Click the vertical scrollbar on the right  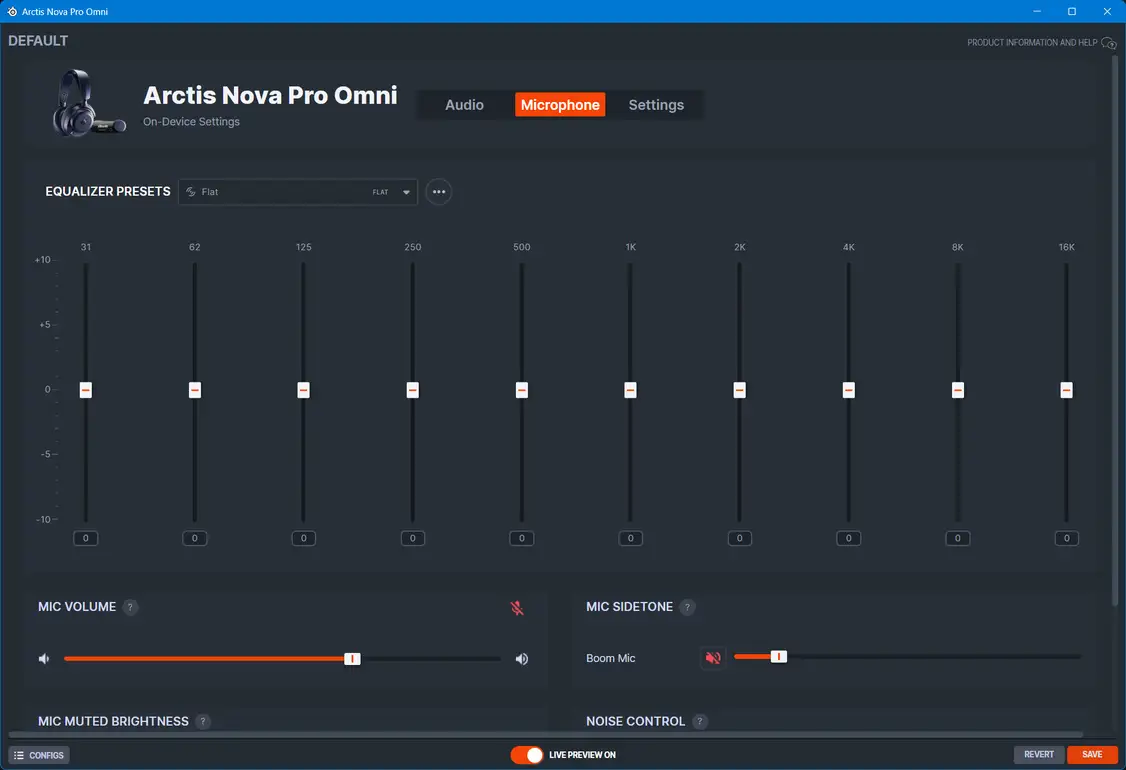click(1115, 329)
